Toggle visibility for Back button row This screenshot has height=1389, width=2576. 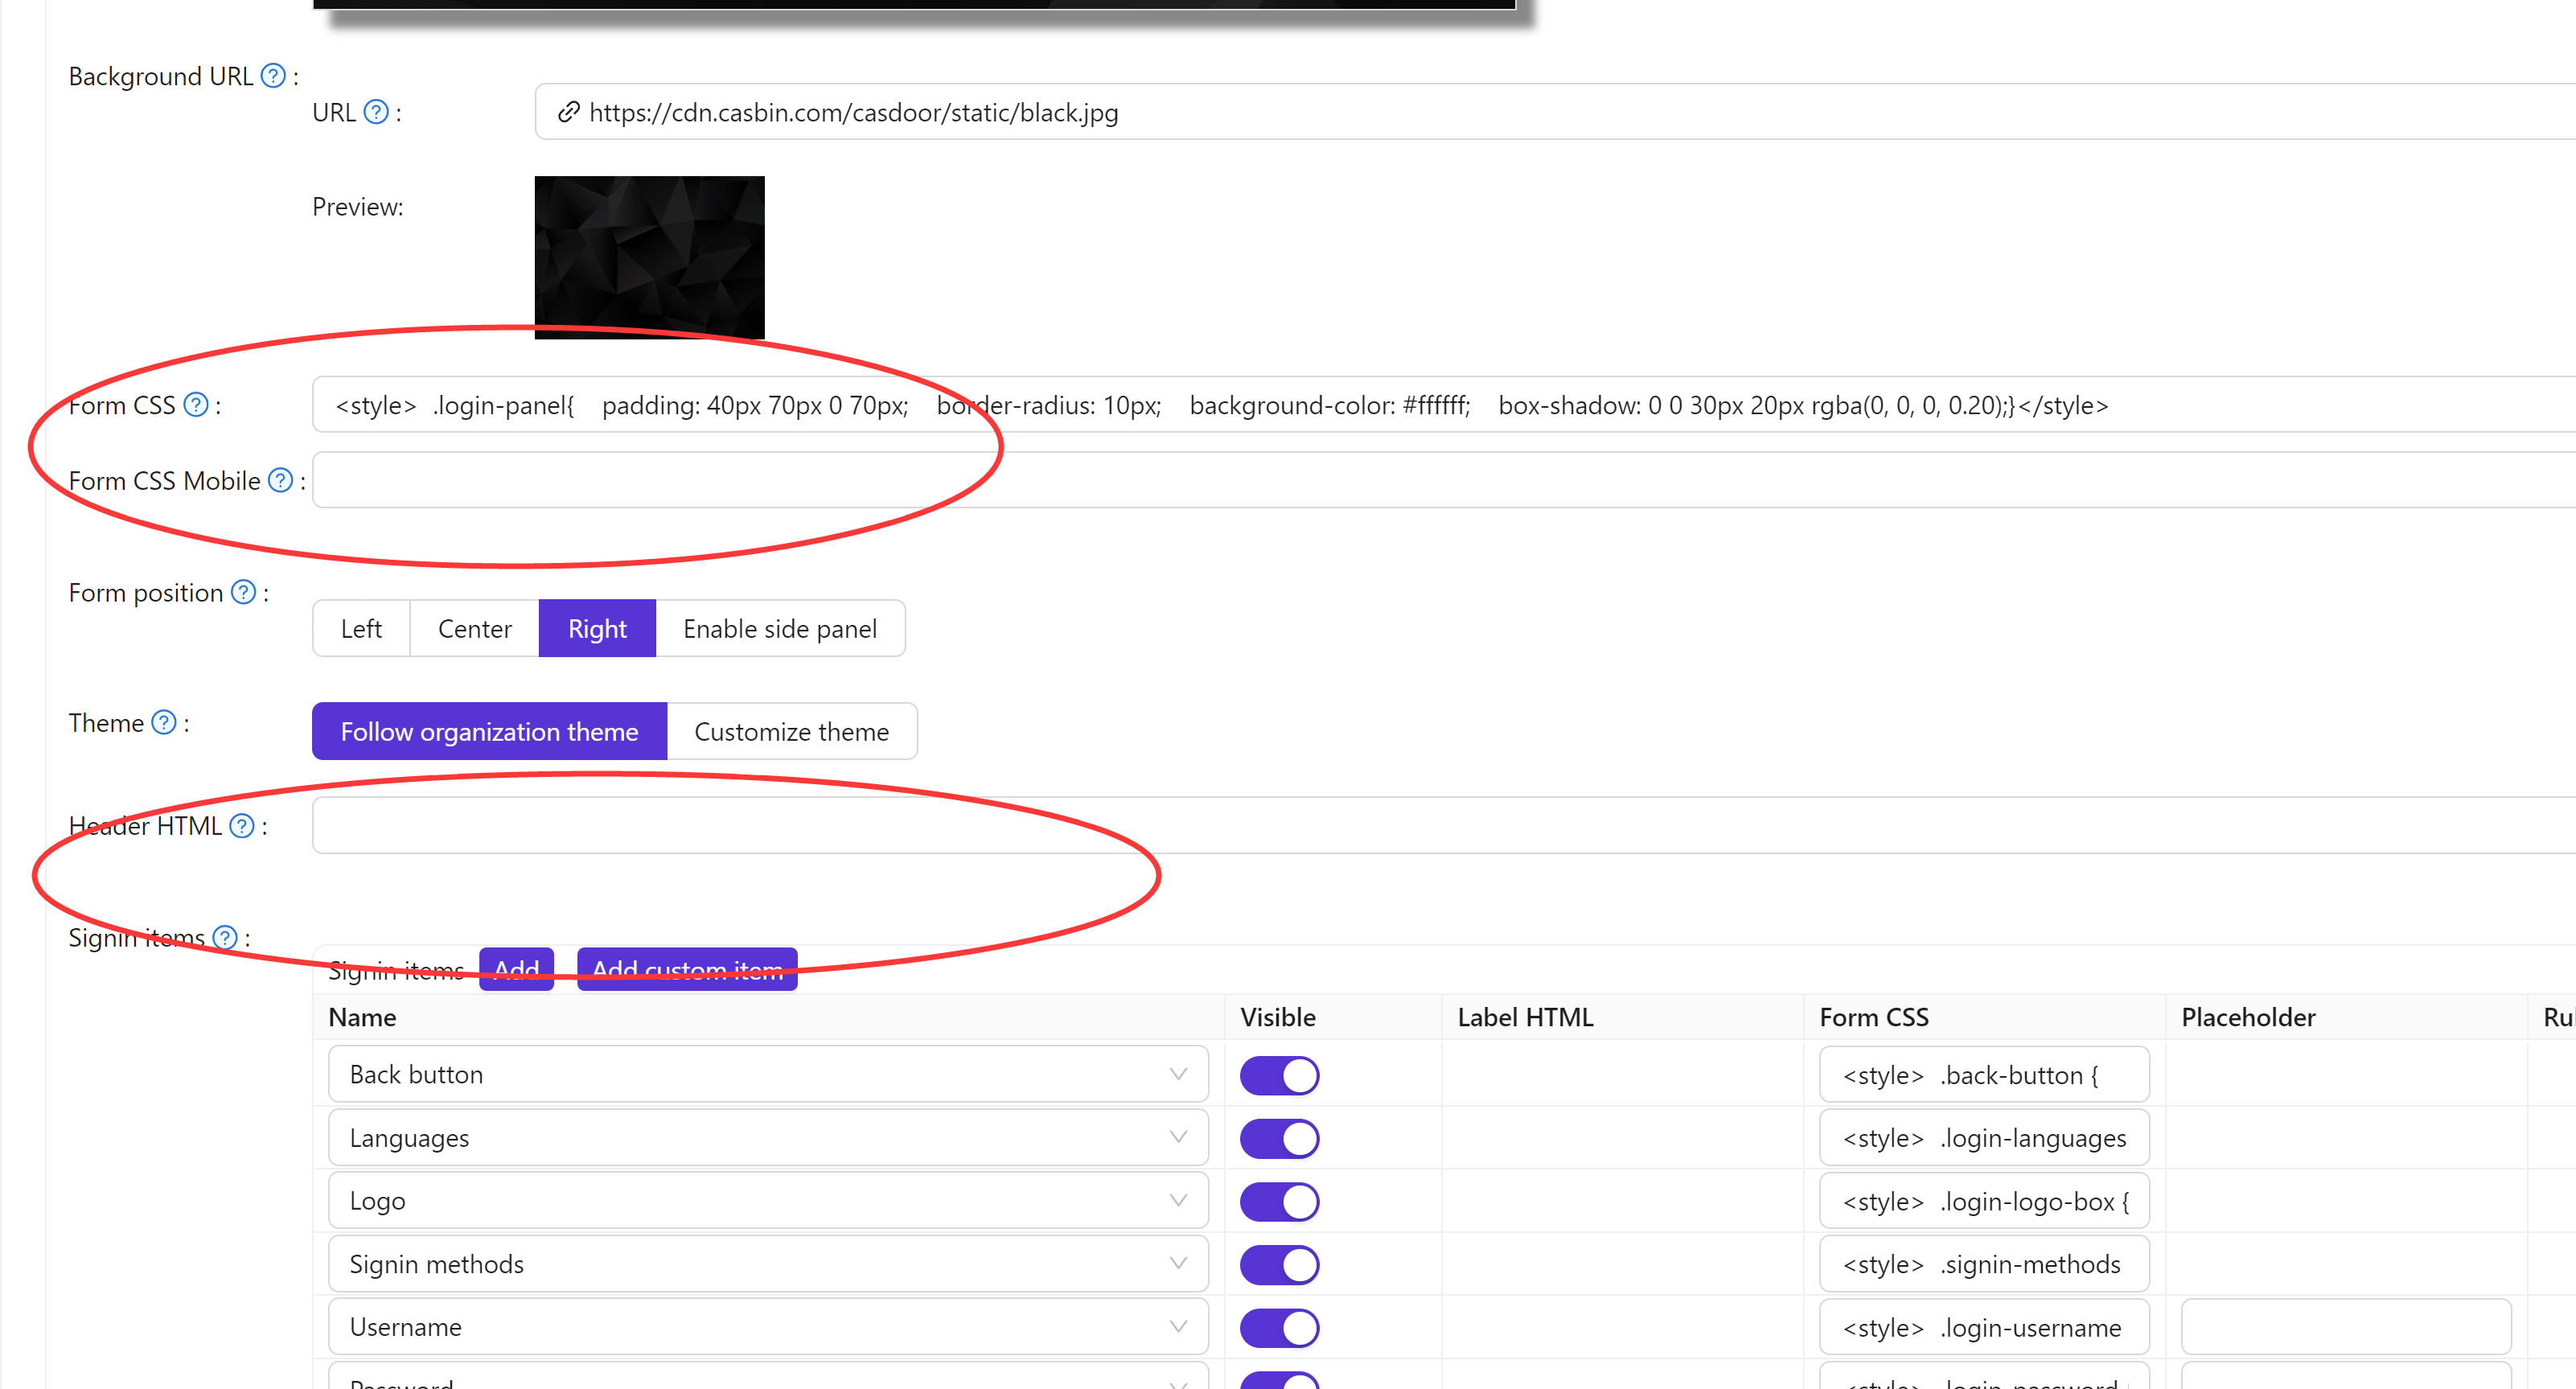point(1279,1076)
